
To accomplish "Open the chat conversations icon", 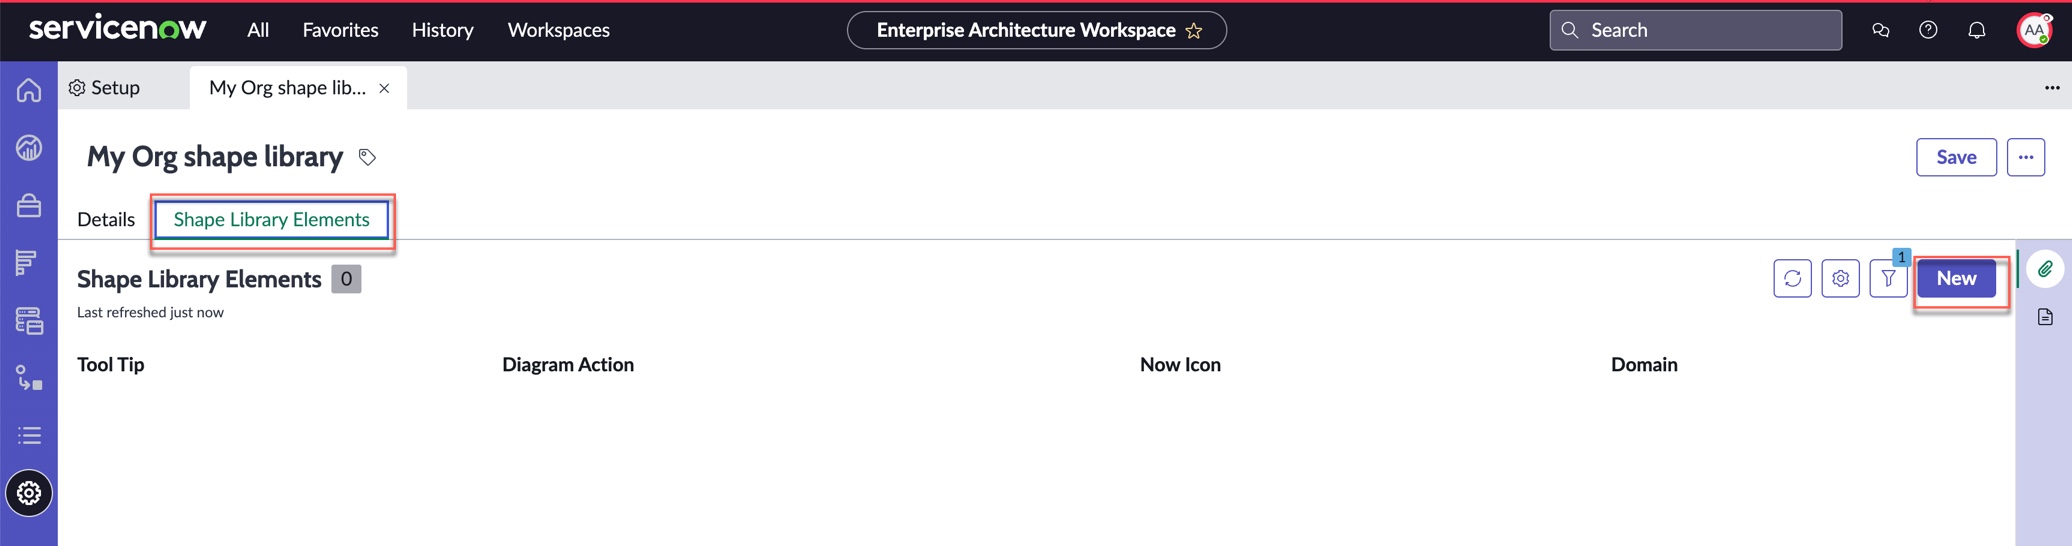I will (x=1880, y=30).
